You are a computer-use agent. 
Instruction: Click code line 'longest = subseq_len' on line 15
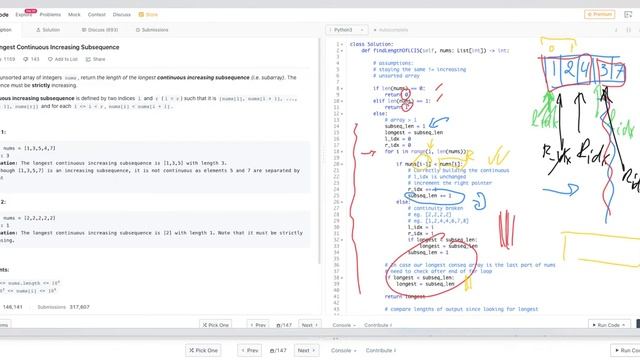pyautogui.click(x=413, y=132)
